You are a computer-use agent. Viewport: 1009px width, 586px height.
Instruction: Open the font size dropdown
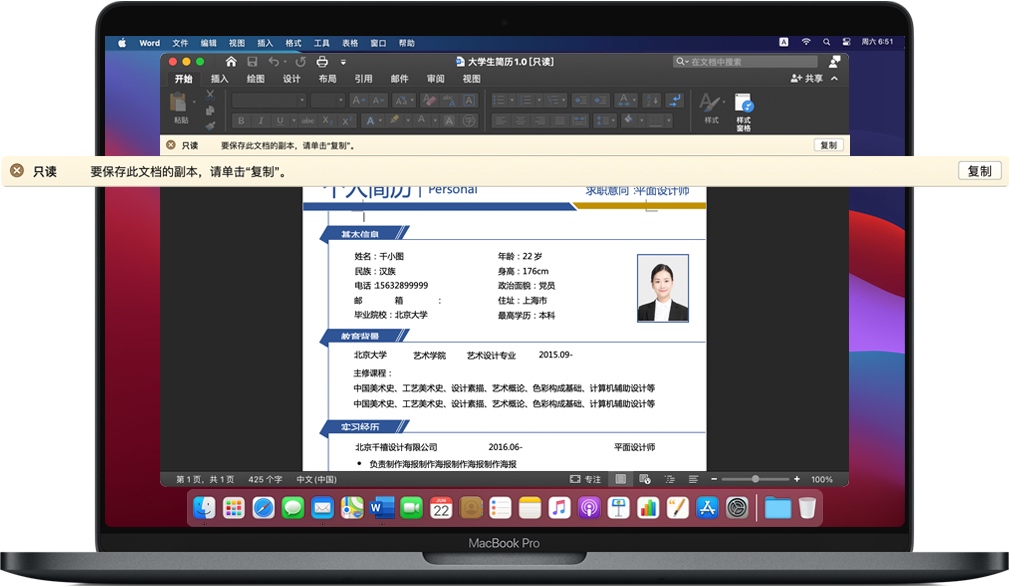click(340, 99)
